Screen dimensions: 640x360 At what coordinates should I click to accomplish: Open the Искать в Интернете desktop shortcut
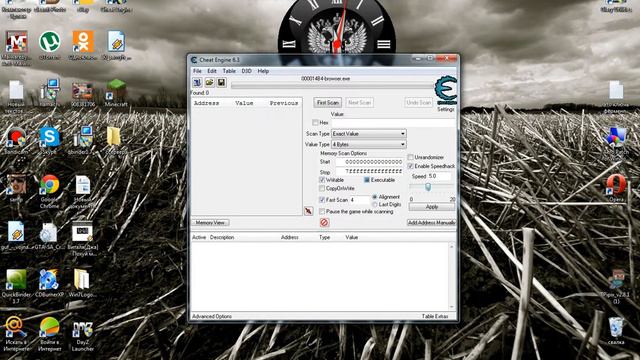[16, 334]
